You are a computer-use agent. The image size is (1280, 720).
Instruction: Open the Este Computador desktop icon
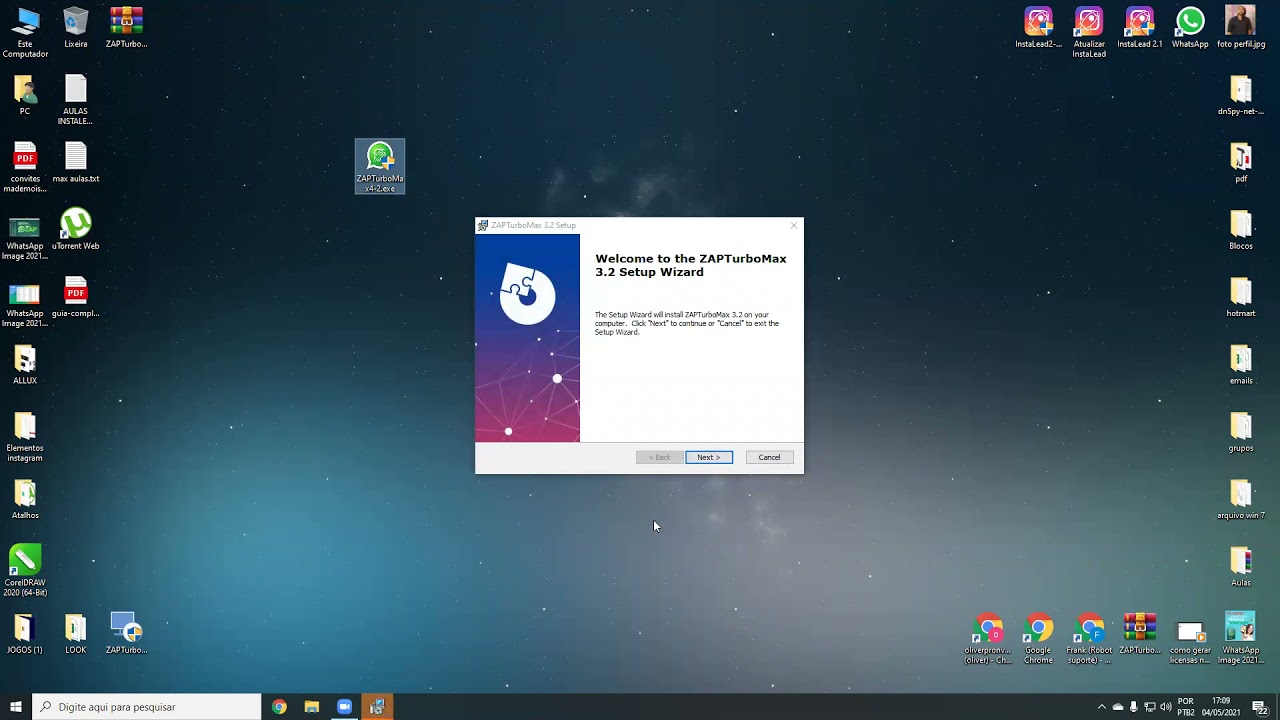(25, 32)
